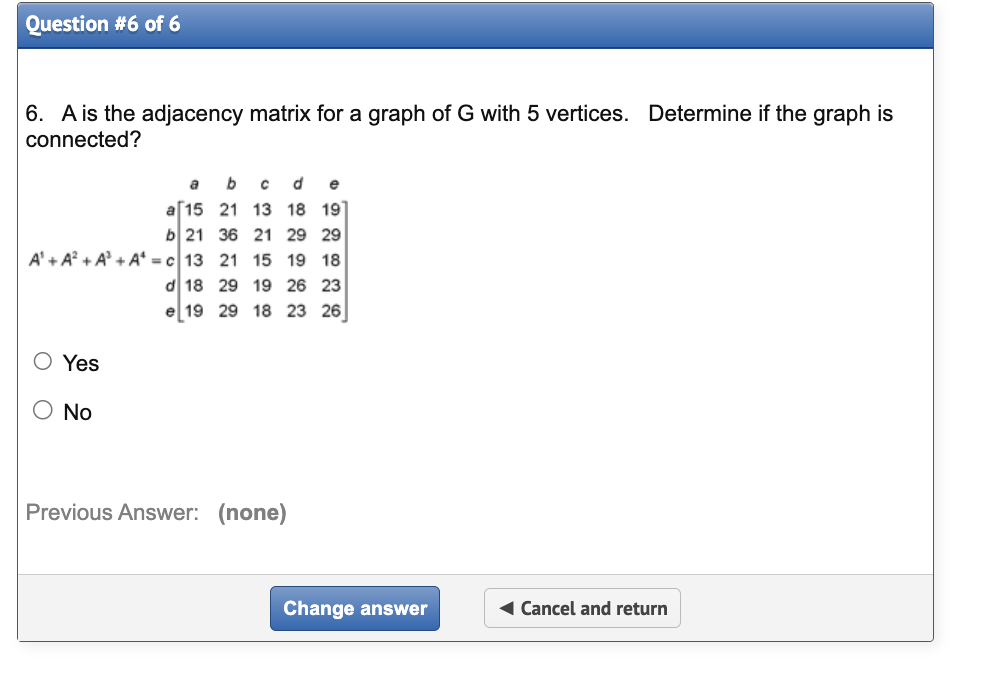Click the matrix row label b

click(169, 237)
